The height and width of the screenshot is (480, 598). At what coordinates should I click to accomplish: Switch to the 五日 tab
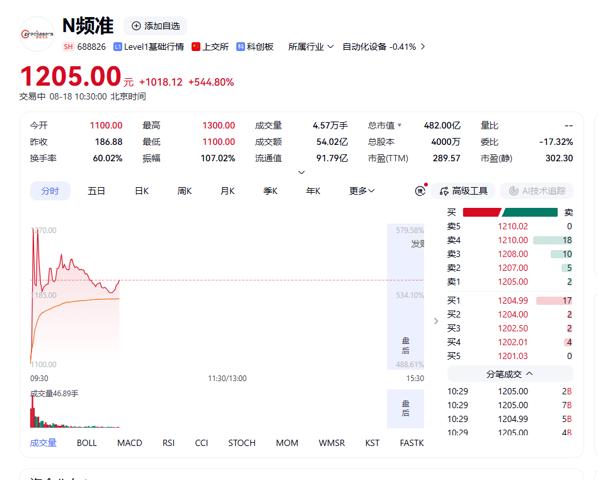pos(96,191)
